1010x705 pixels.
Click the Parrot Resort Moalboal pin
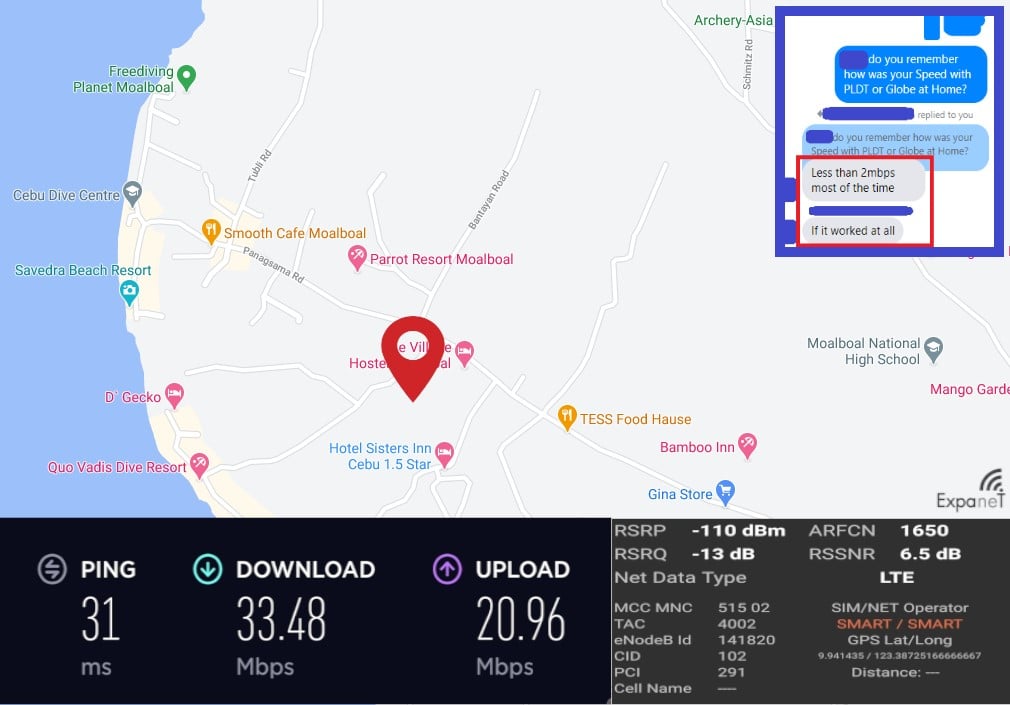(x=357, y=258)
